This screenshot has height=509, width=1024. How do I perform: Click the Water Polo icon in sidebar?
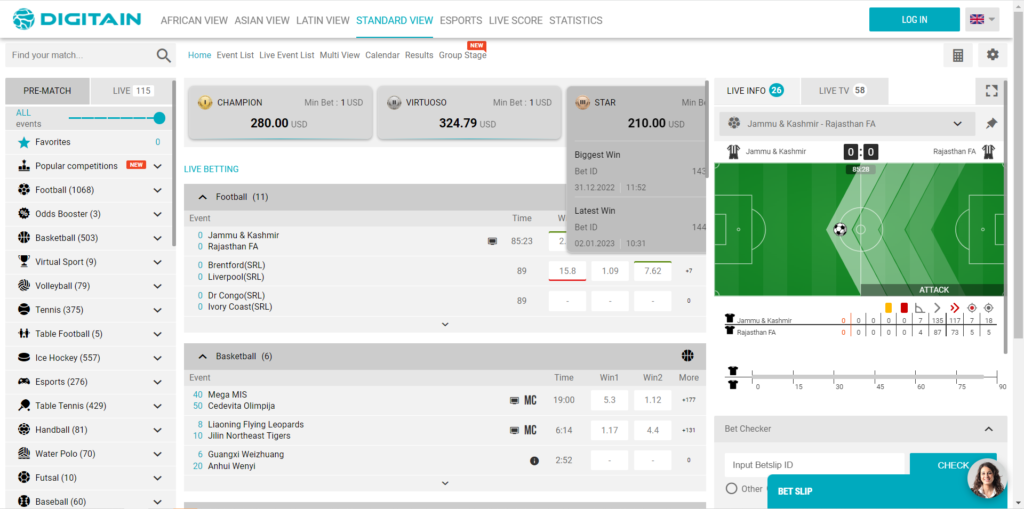[x=24, y=453]
